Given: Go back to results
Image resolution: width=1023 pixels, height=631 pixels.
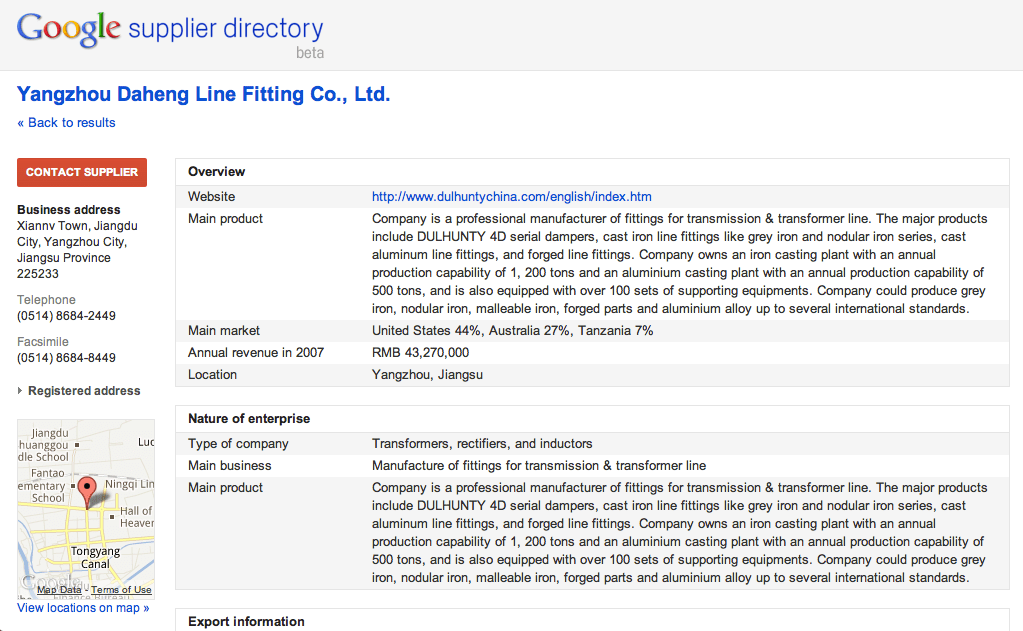Looking at the screenshot, I should coord(66,123).
